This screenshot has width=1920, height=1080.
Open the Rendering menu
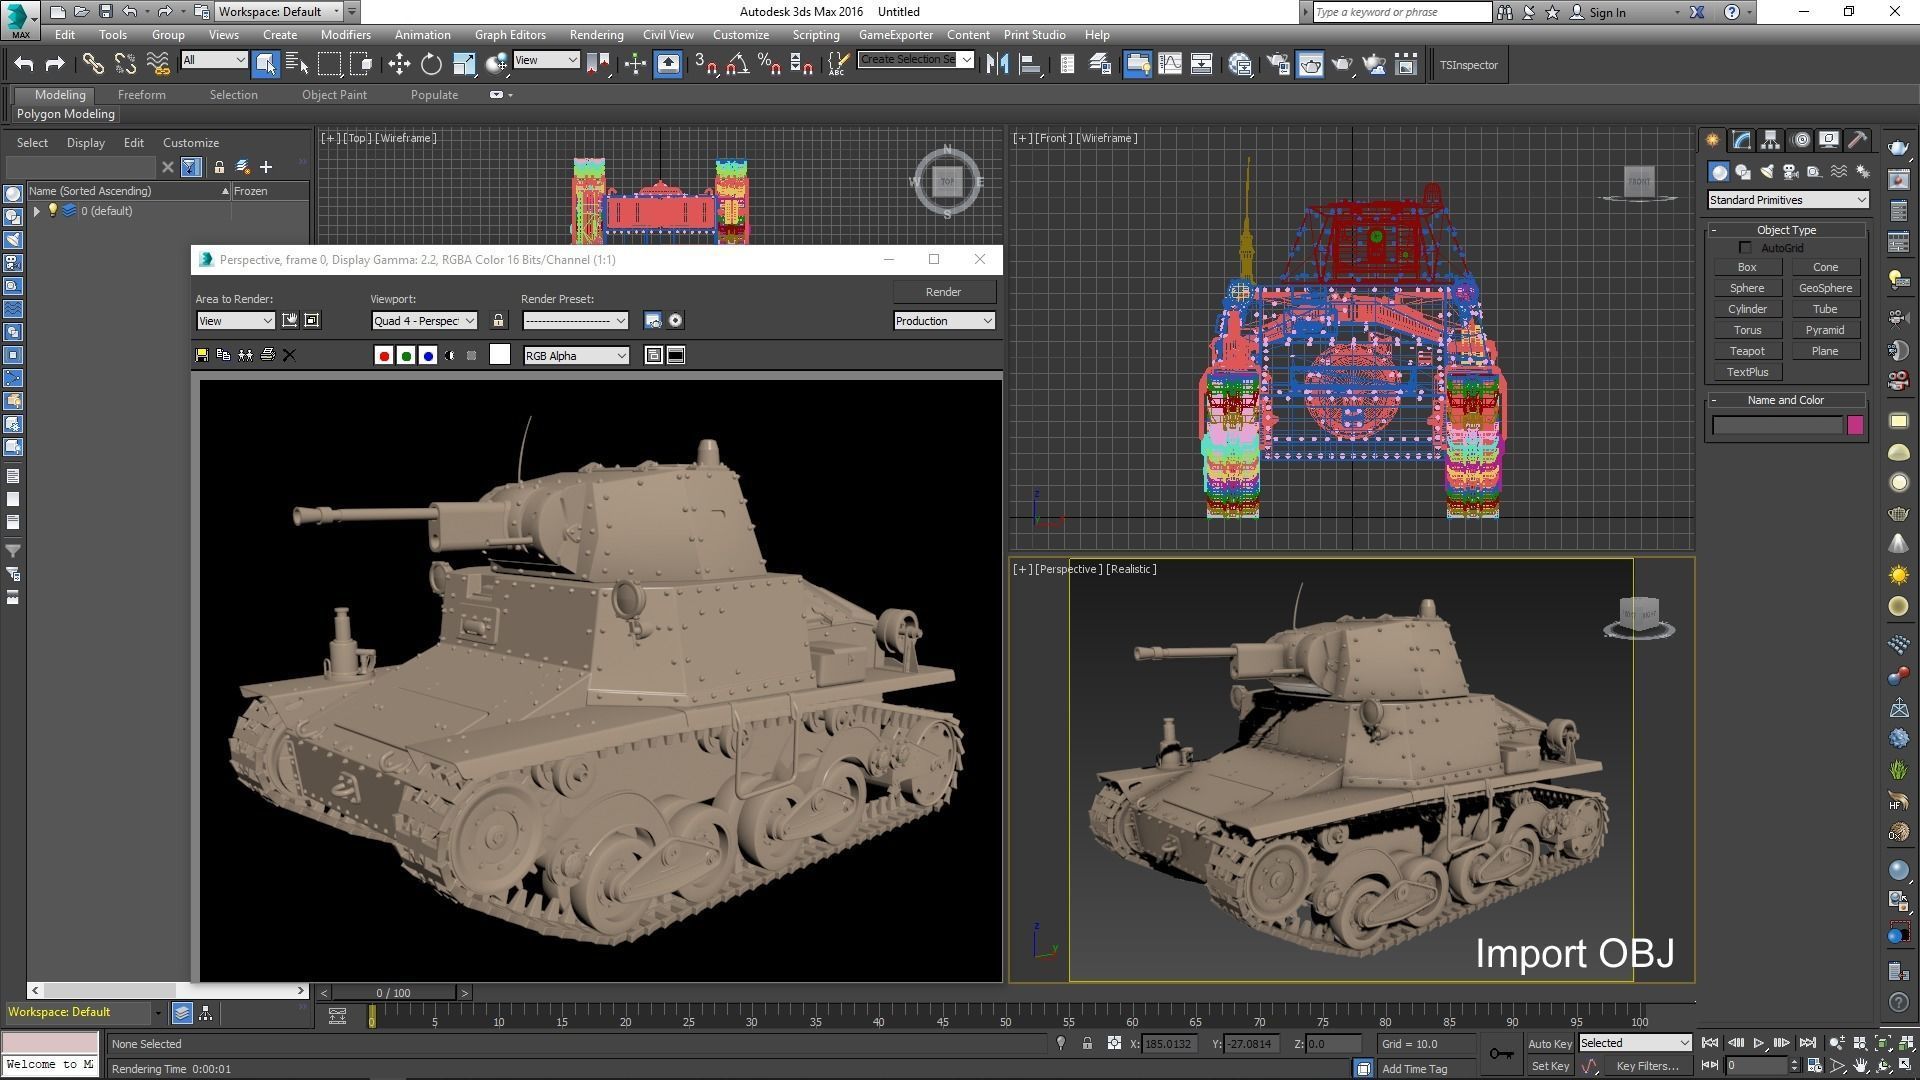pyautogui.click(x=596, y=34)
